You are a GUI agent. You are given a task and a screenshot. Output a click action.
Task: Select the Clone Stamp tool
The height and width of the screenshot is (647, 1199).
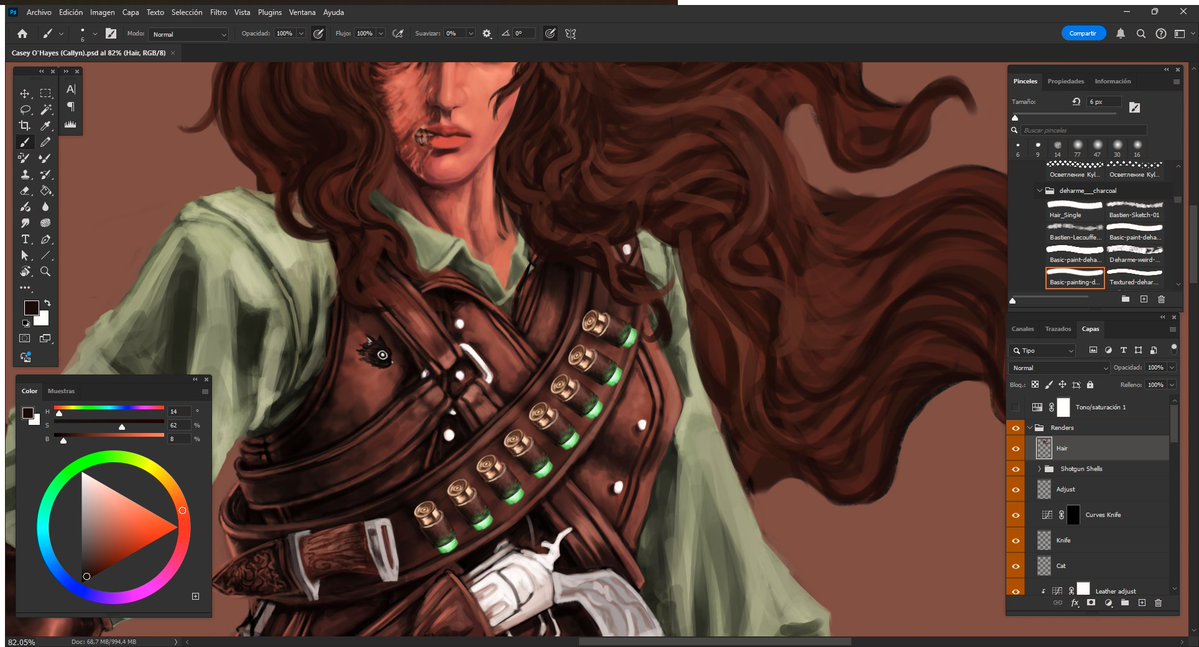[x=24, y=174]
